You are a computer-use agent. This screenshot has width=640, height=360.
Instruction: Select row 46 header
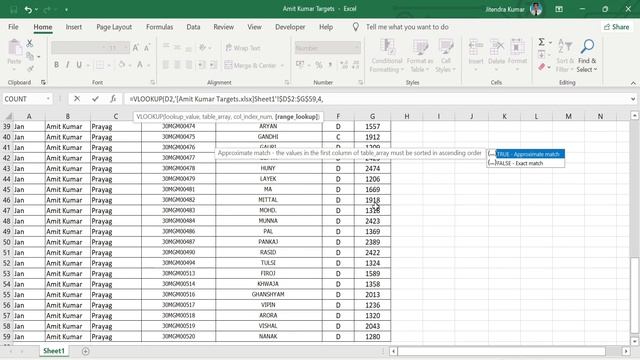pos(7,200)
